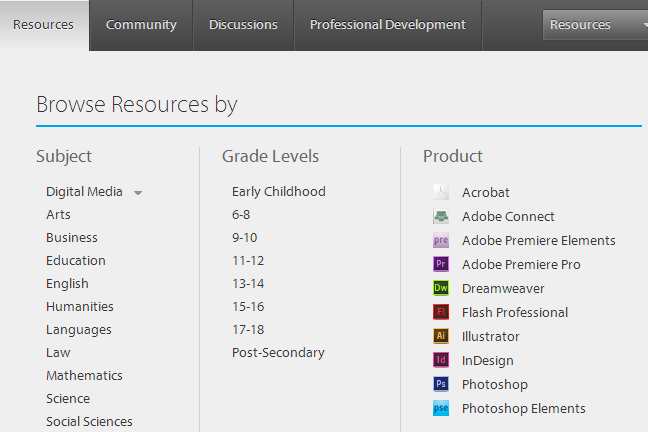This screenshot has width=648, height=432.
Task: Open the Resources search dropdown
Action: coord(596,25)
